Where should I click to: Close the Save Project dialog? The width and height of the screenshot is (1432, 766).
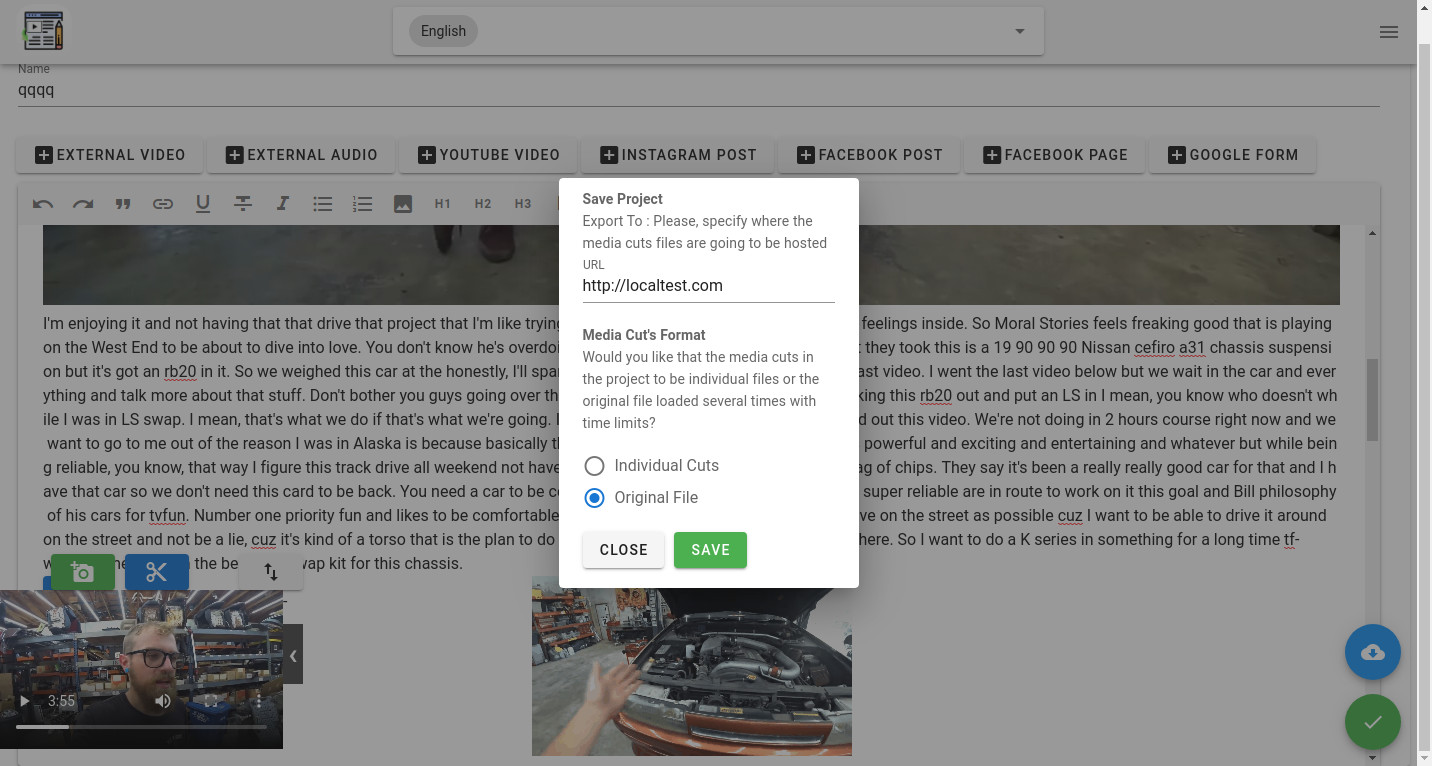(x=623, y=550)
